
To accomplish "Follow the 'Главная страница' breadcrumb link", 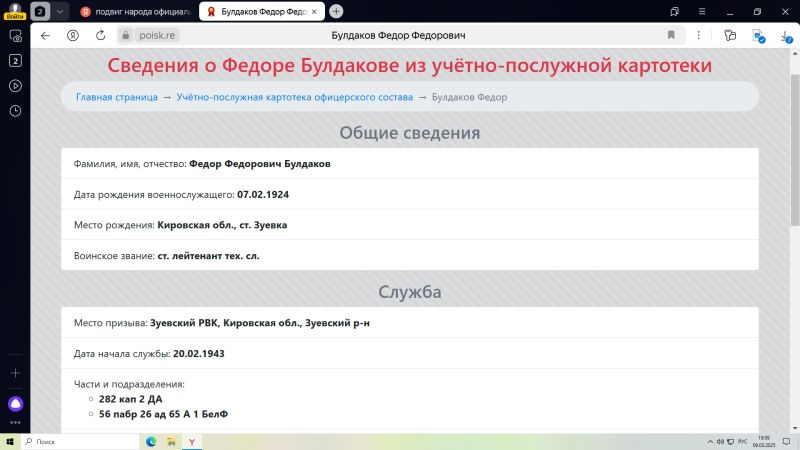I will point(117,97).
